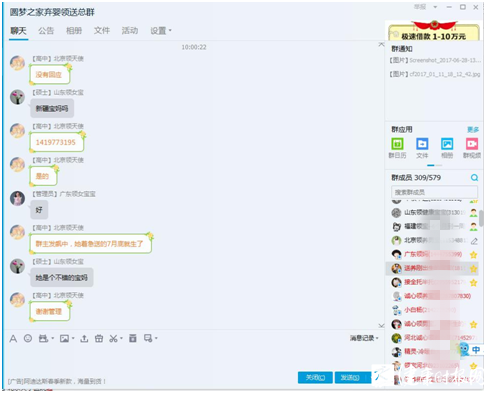Click the 关闭(C) button
The image size is (486, 393).
coord(315,378)
